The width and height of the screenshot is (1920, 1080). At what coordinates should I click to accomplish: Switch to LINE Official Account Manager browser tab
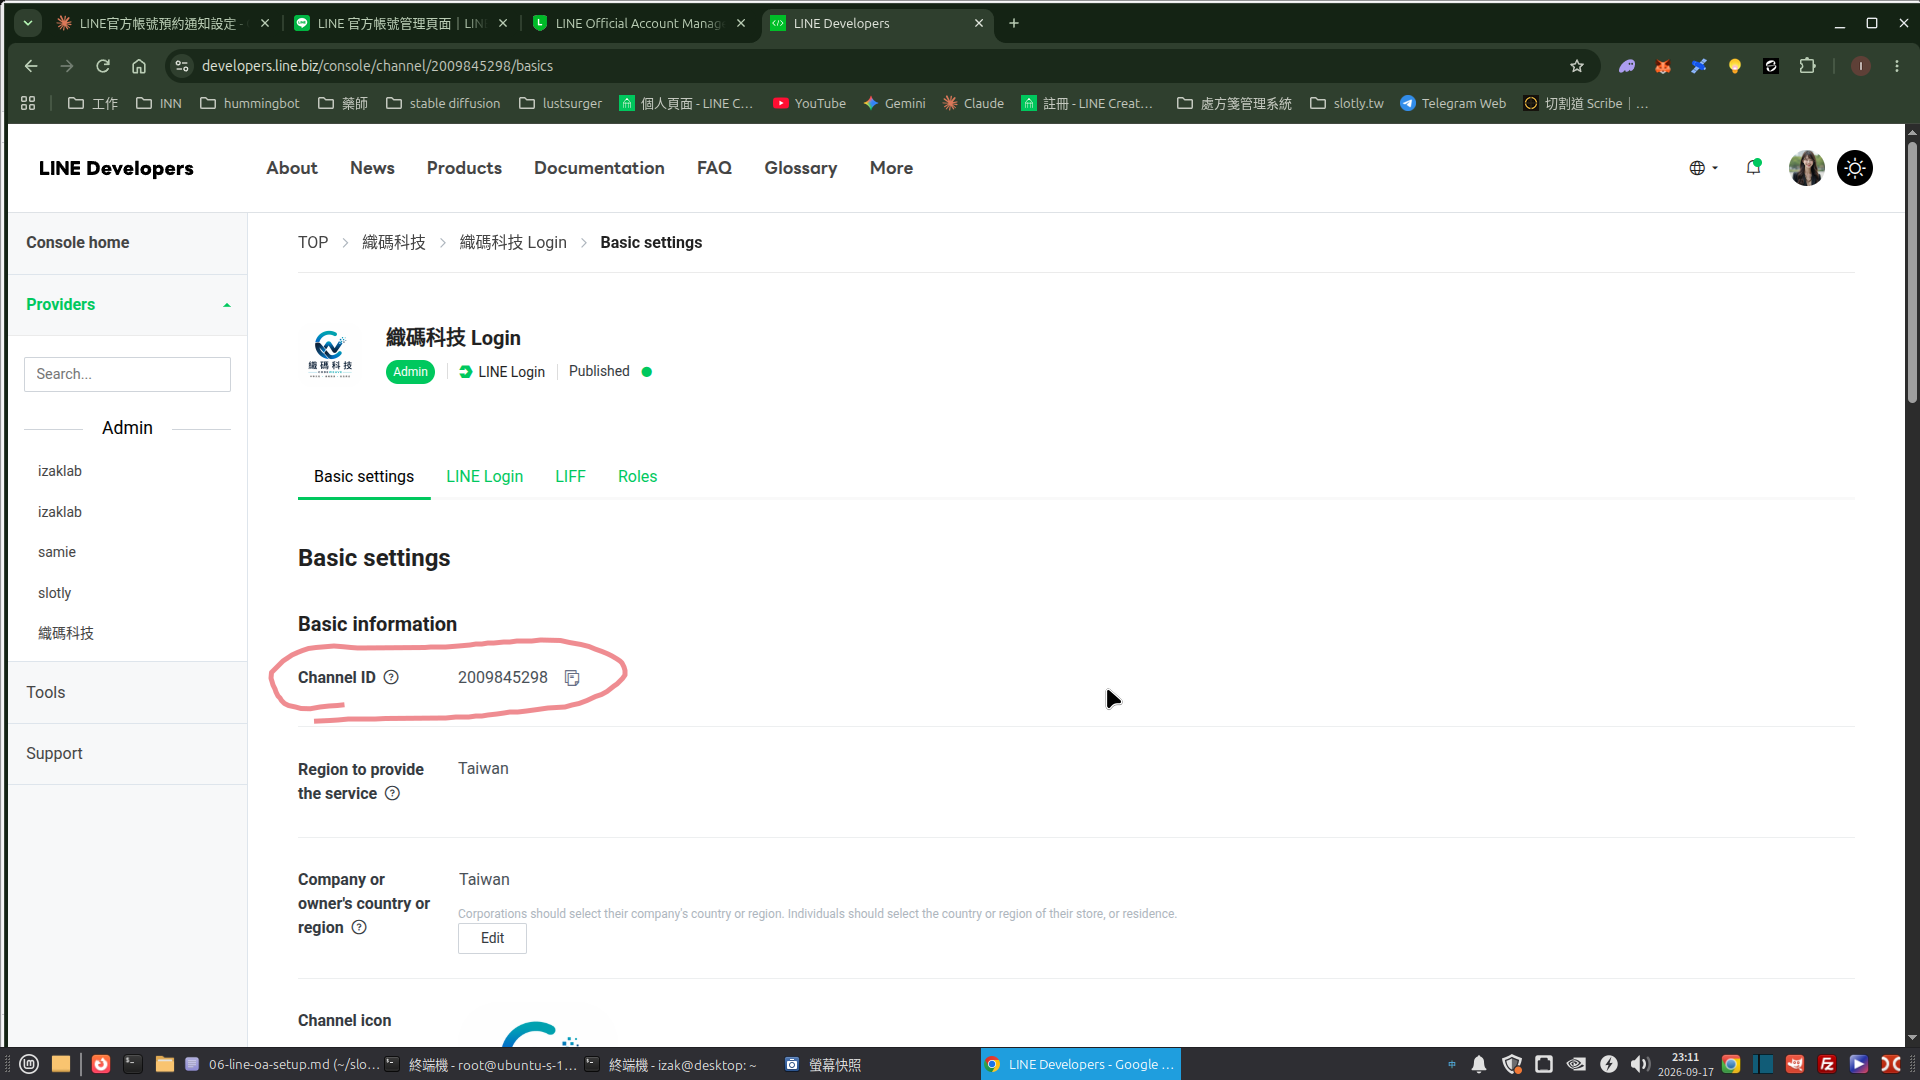[x=639, y=23]
